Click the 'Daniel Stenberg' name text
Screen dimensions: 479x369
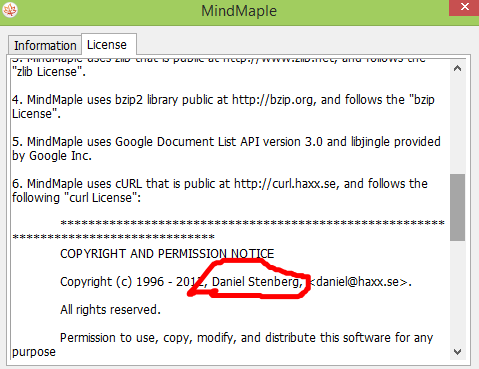point(256,282)
